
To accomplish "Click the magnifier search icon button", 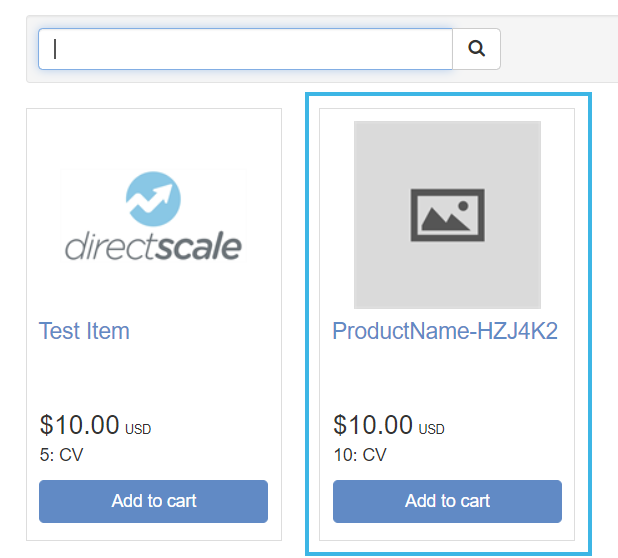I will point(477,48).
